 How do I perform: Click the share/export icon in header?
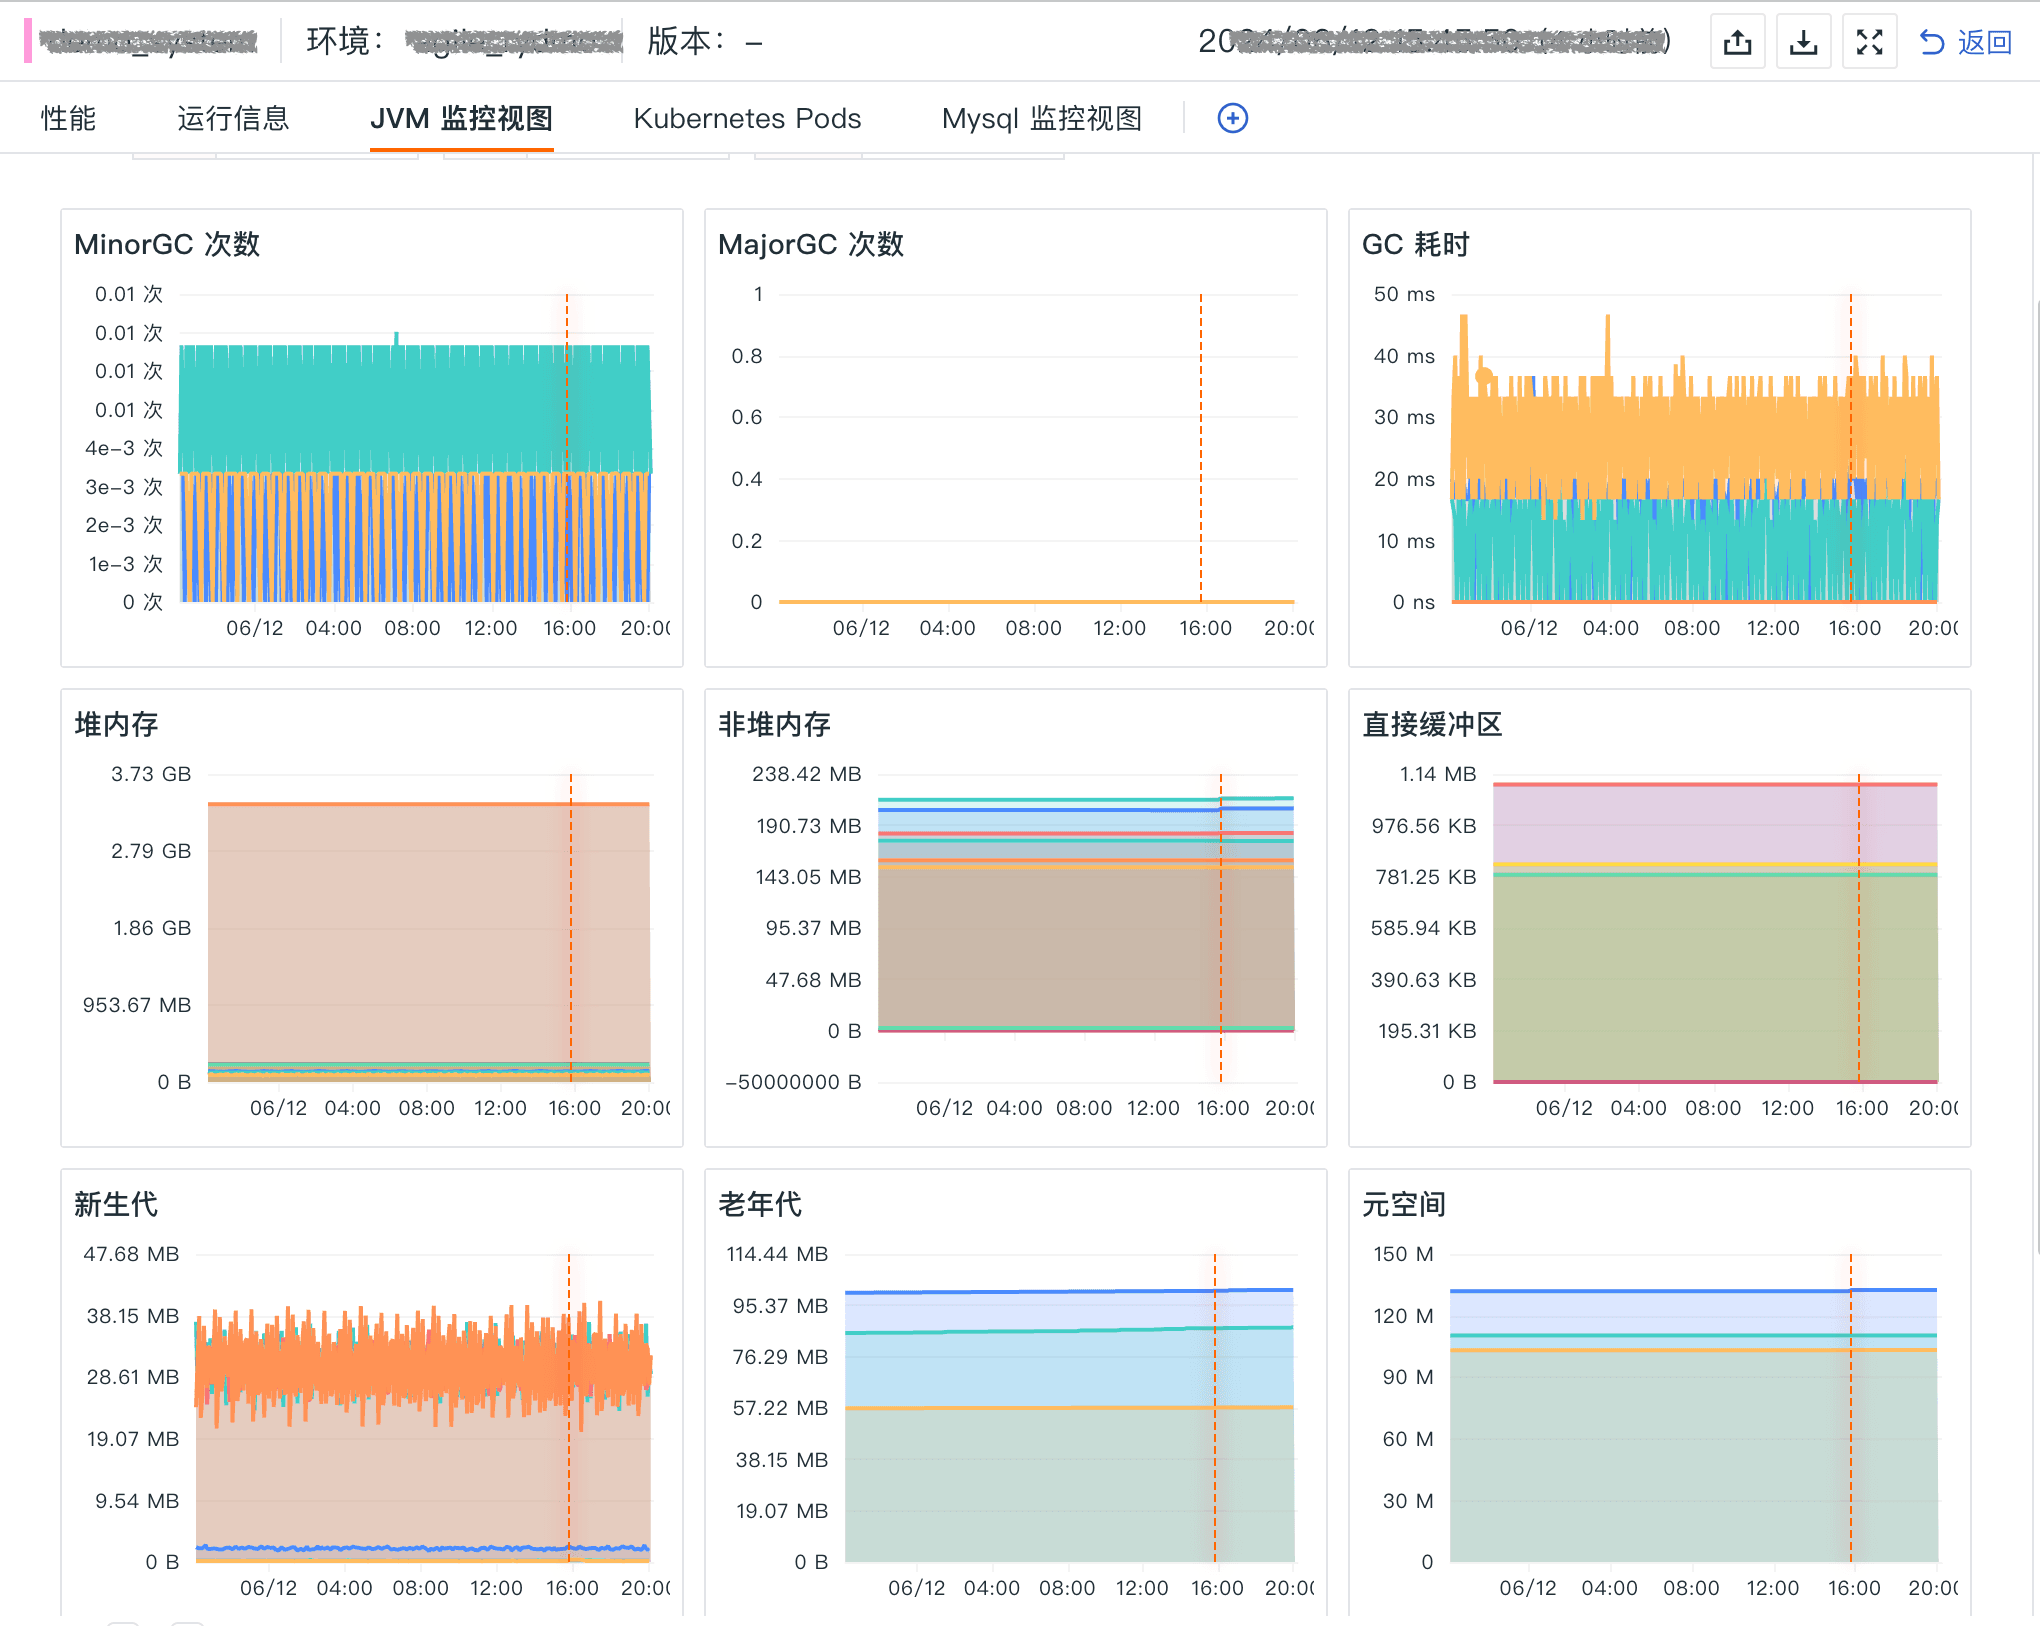pyautogui.click(x=1737, y=42)
